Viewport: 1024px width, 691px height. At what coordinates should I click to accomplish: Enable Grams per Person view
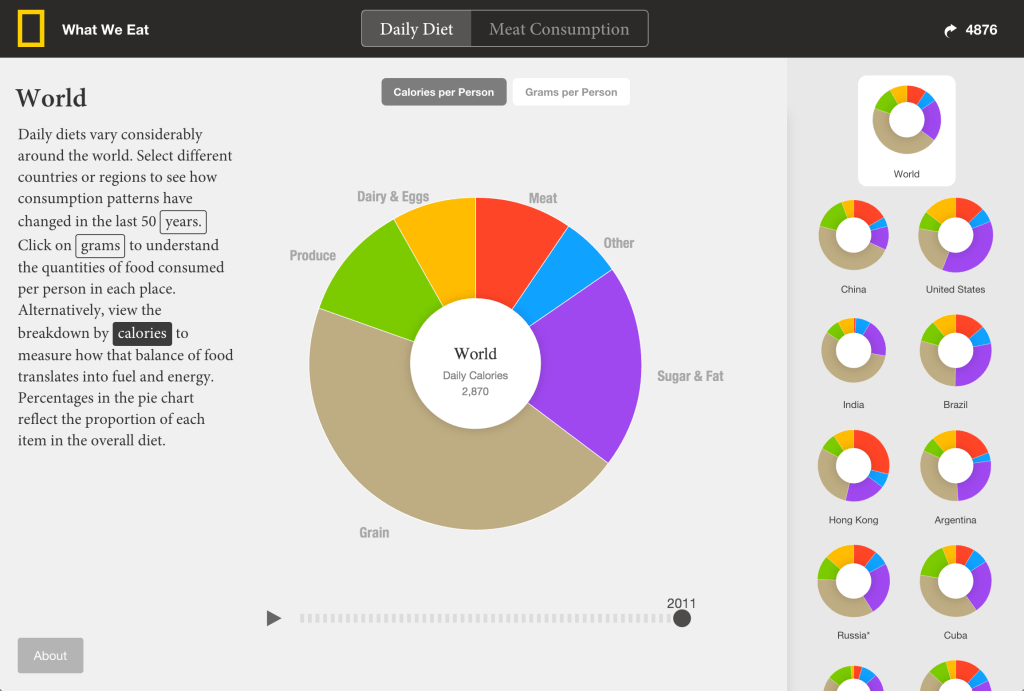tap(571, 91)
